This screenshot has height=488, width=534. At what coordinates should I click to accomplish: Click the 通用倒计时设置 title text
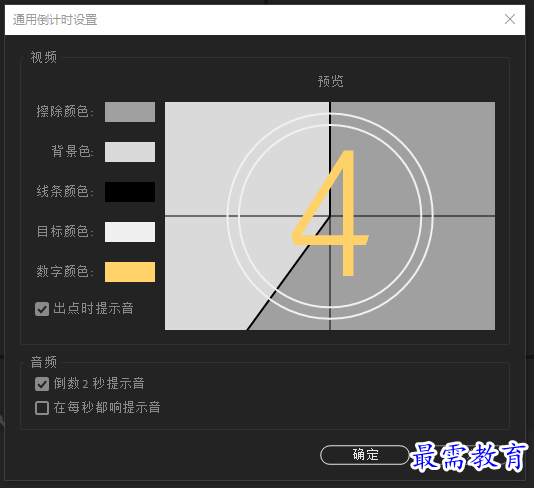[x=55, y=19]
